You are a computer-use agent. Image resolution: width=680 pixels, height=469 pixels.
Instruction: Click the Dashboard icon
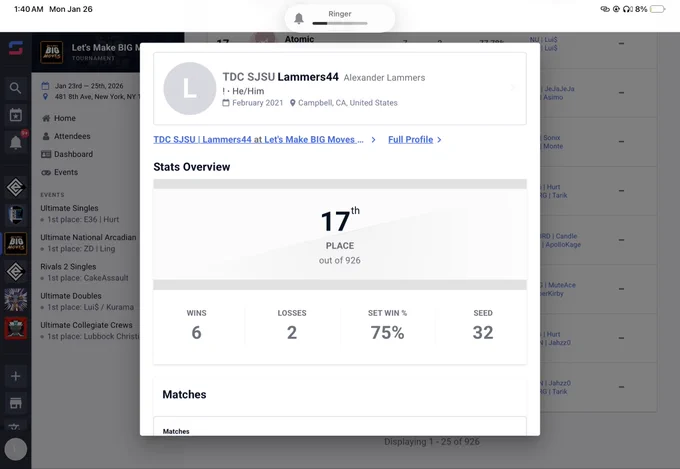(46, 154)
